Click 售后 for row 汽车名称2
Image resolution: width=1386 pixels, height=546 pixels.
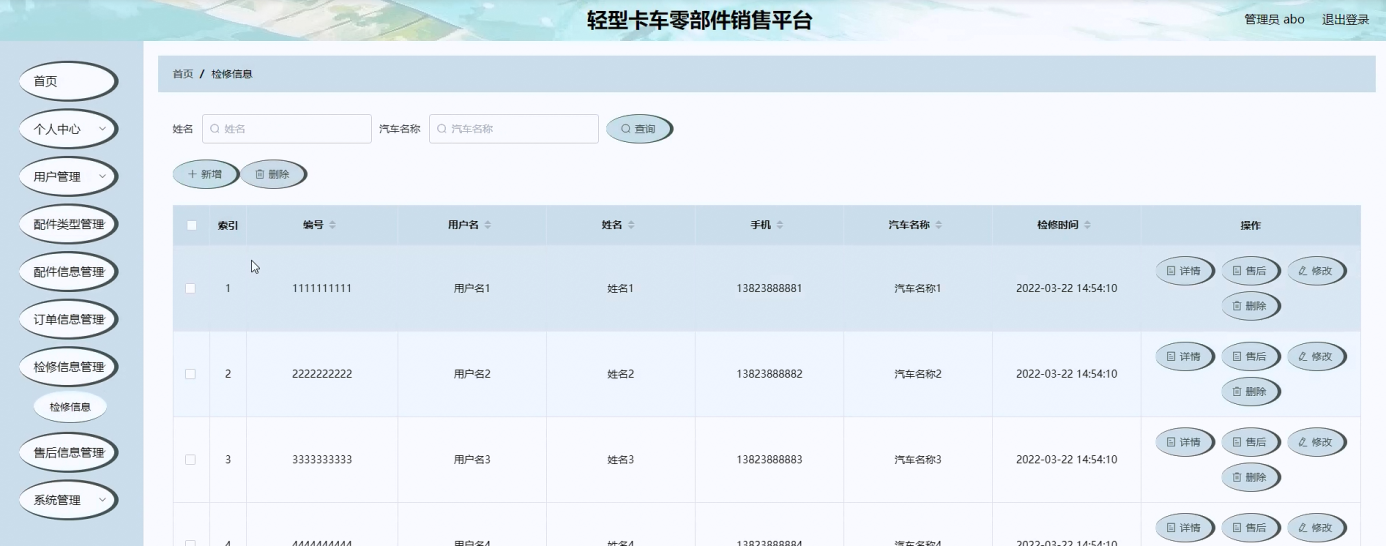pyautogui.click(x=1250, y=356)
